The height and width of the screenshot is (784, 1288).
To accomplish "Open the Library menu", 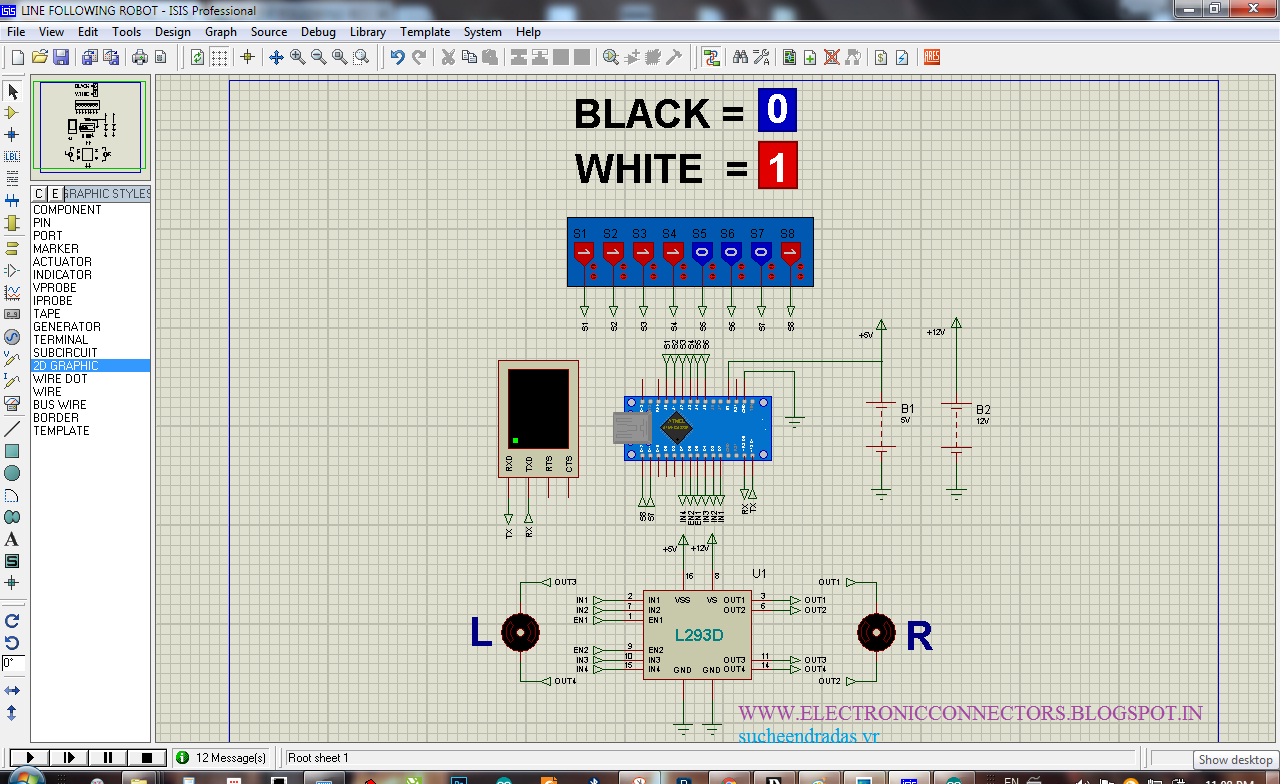I will [x=367, y=31].
